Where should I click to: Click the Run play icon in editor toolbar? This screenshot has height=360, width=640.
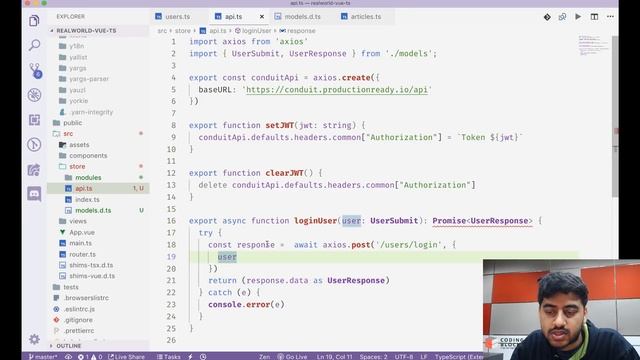(x=578, y=17)
